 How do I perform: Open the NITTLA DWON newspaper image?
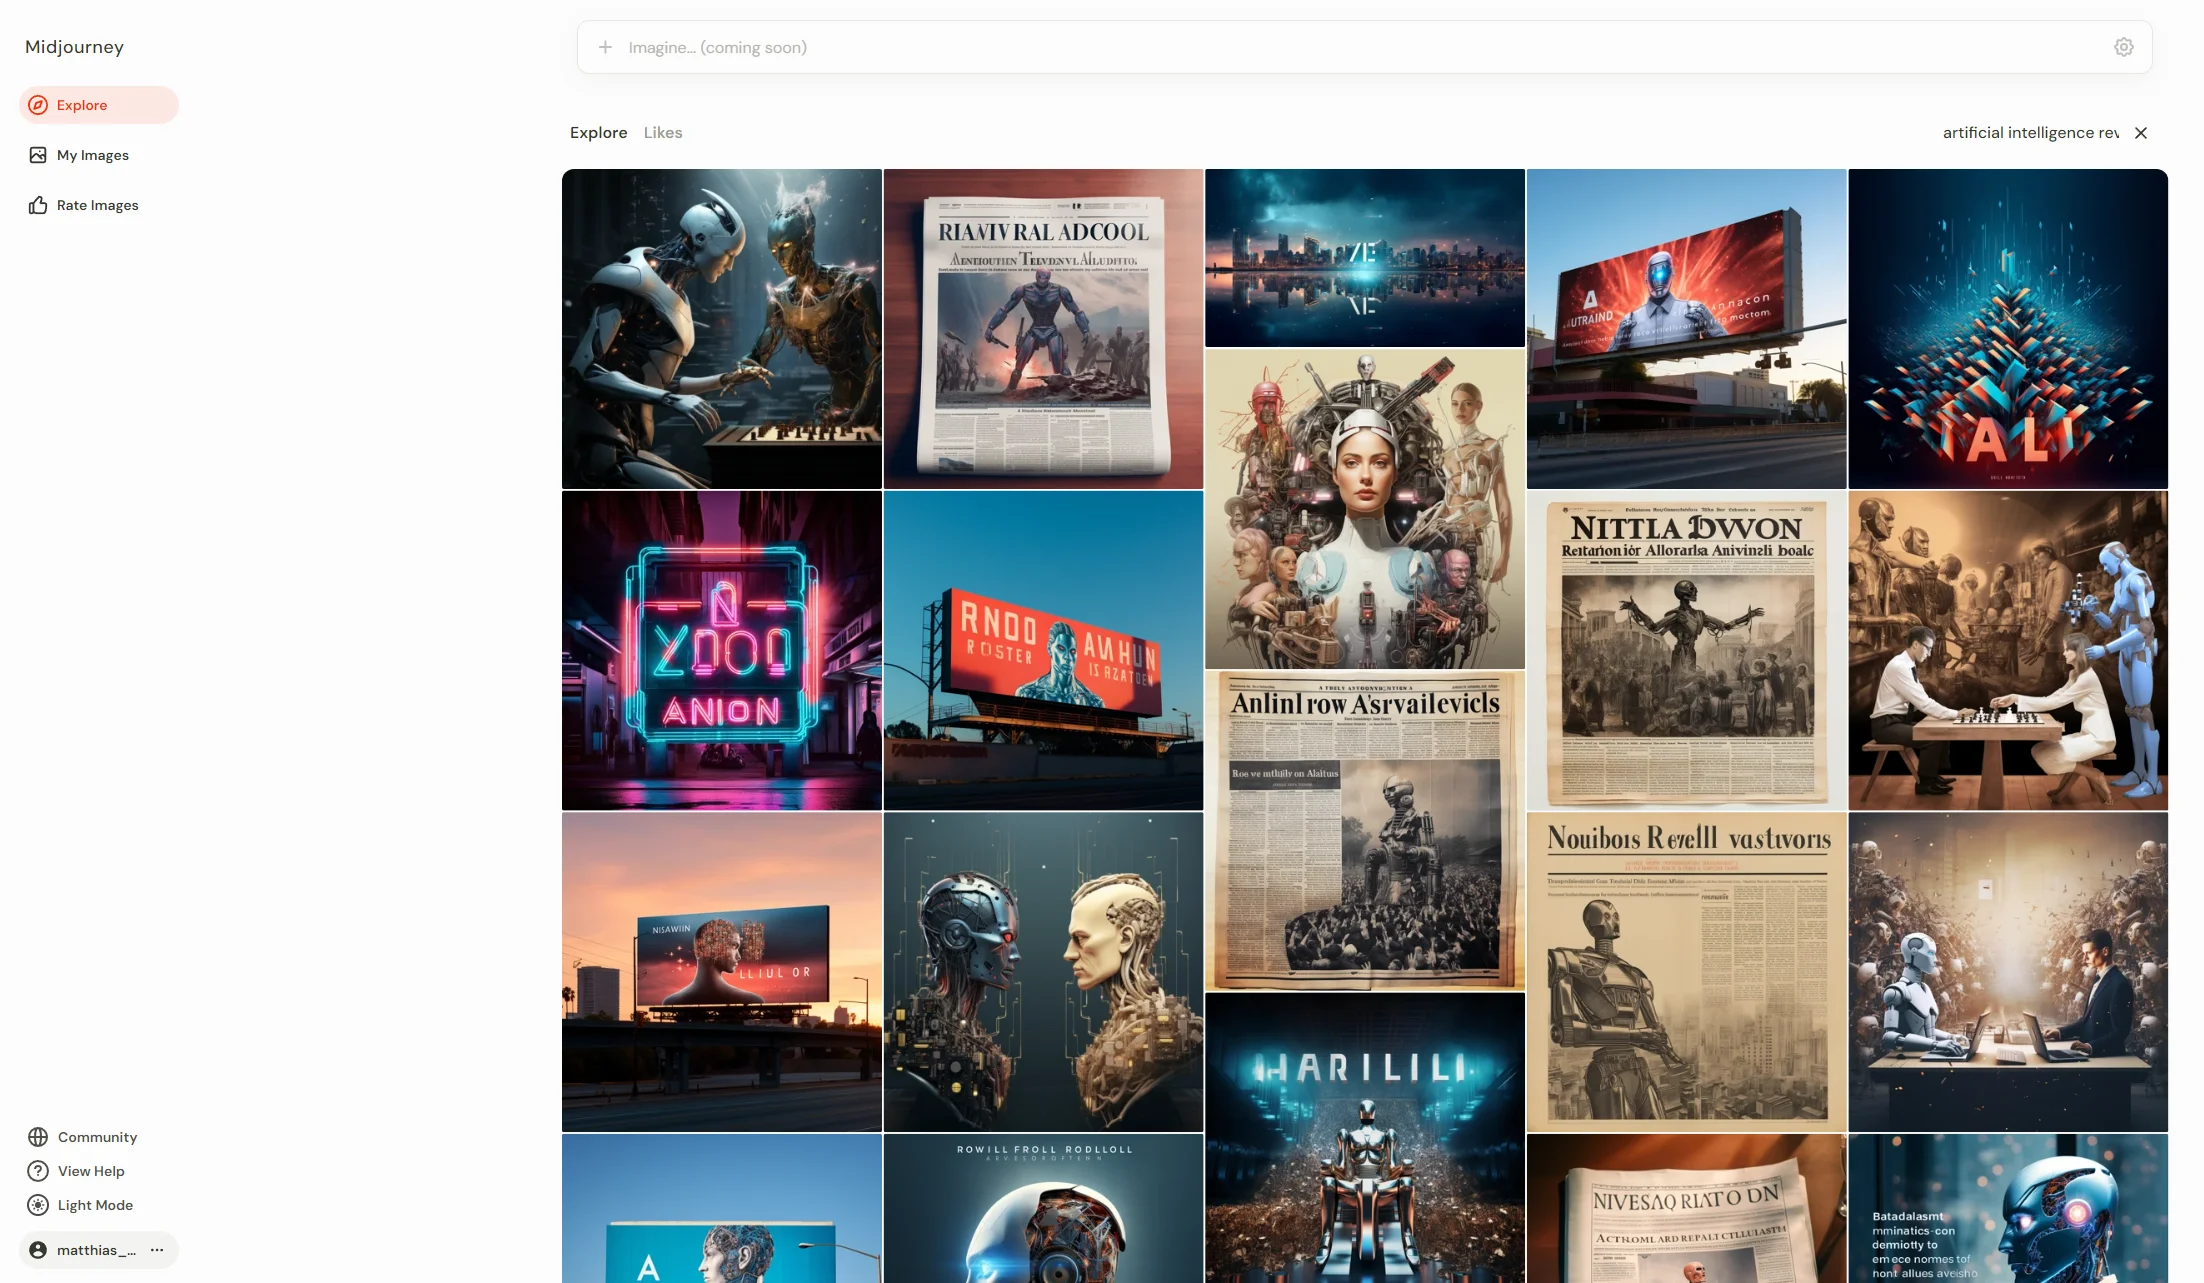1686,650
